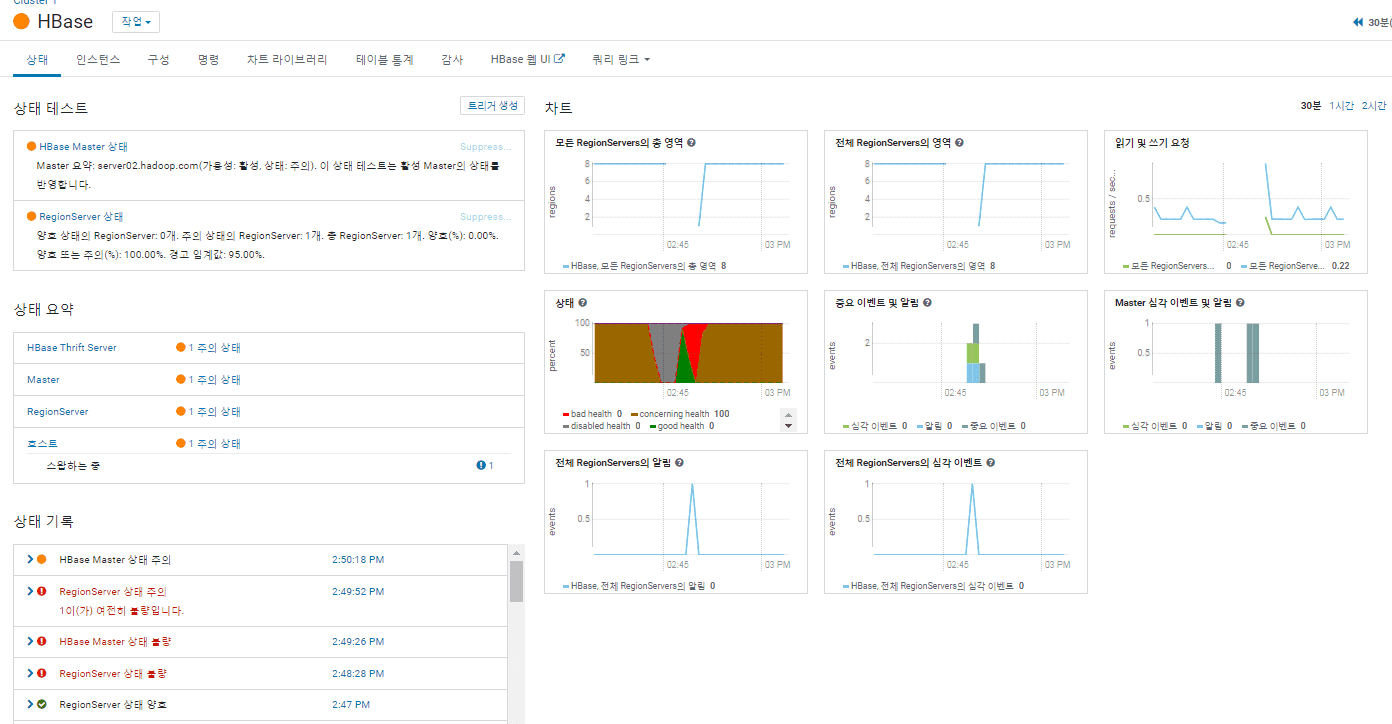Click the 트리거 생성 button
Image resolution: width=1392 pixels, height=724 pixels.
coord(492,106)
